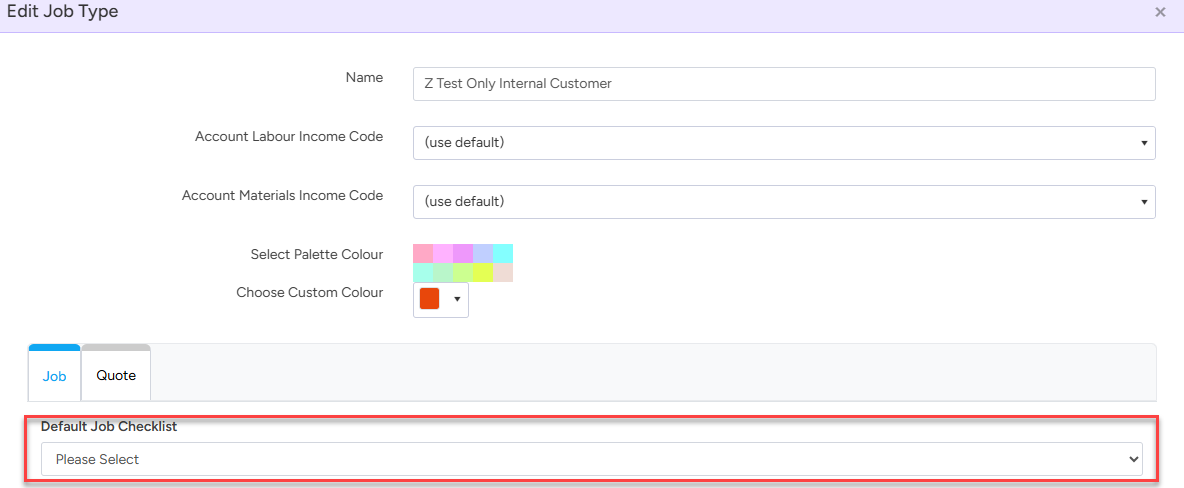Select the bright yellow palette colour

483,273
